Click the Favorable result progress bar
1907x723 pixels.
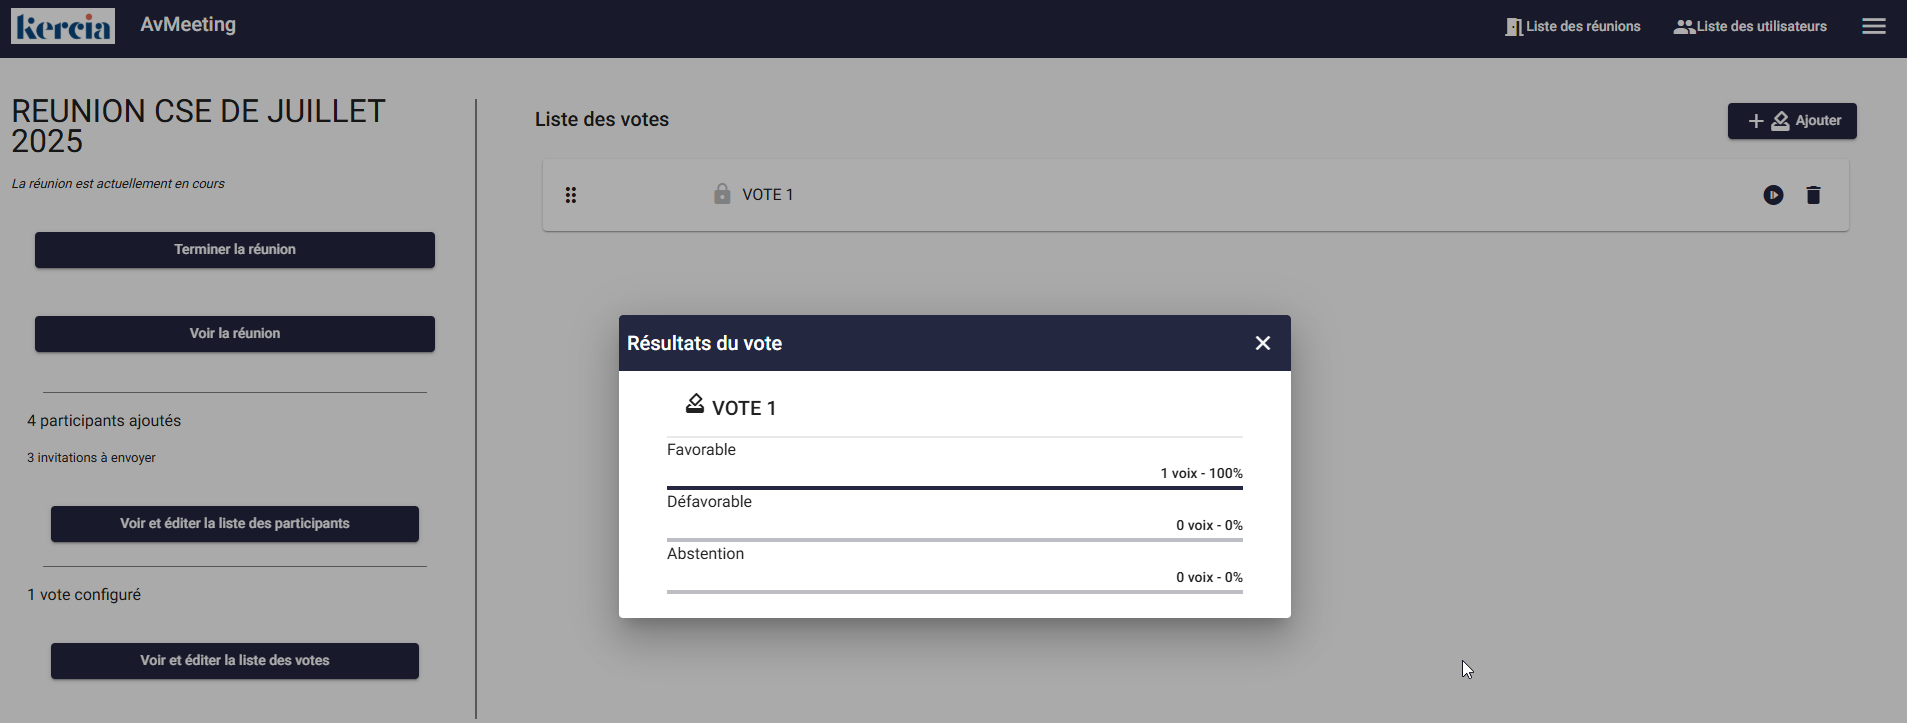(954, 488)
